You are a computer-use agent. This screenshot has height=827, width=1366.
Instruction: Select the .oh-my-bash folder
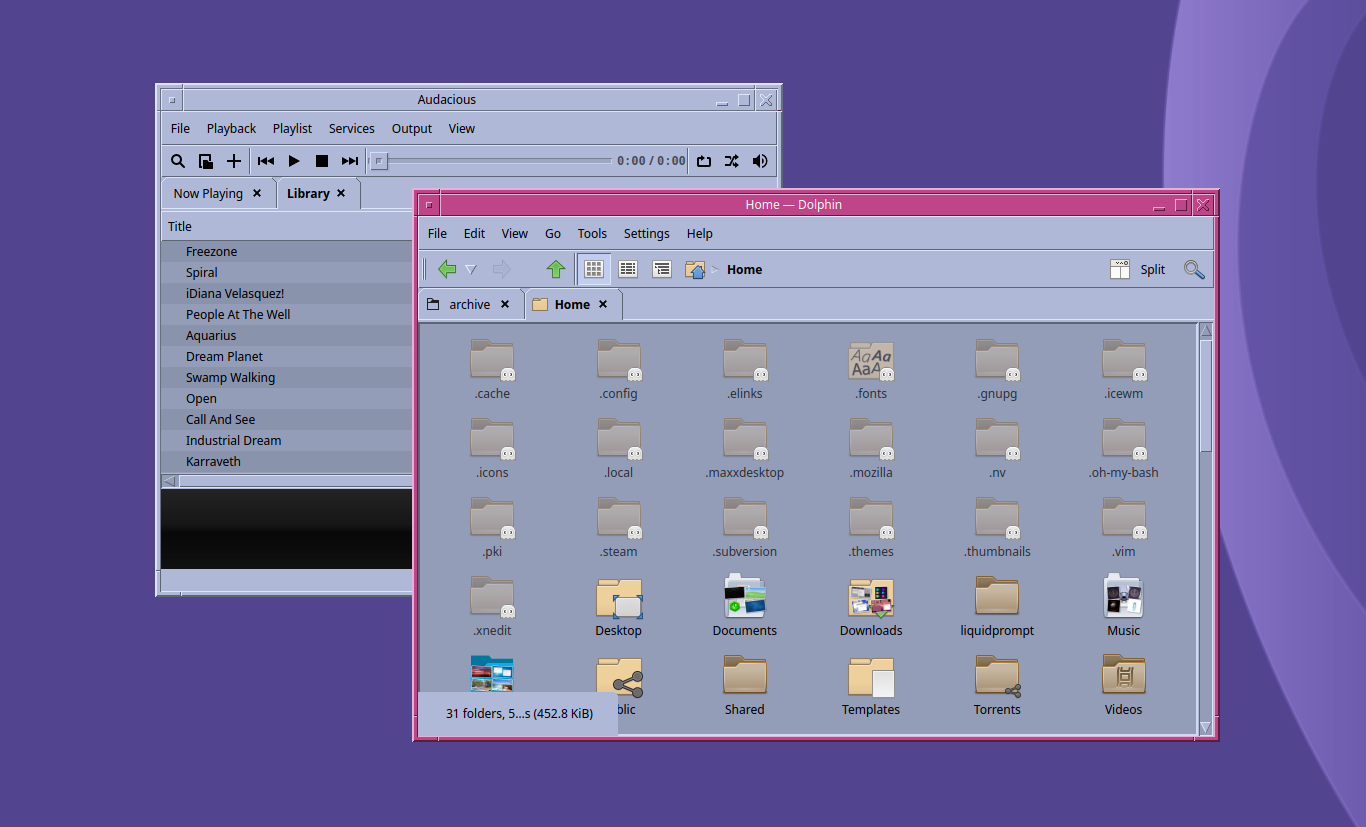point(1124,447)
